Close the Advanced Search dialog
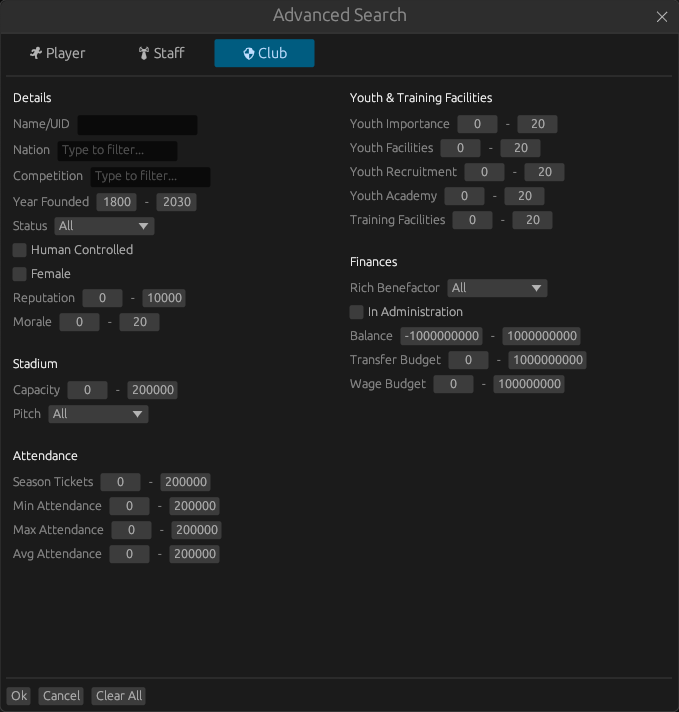Viewport: 679px width, 712px height. (661, 17)
